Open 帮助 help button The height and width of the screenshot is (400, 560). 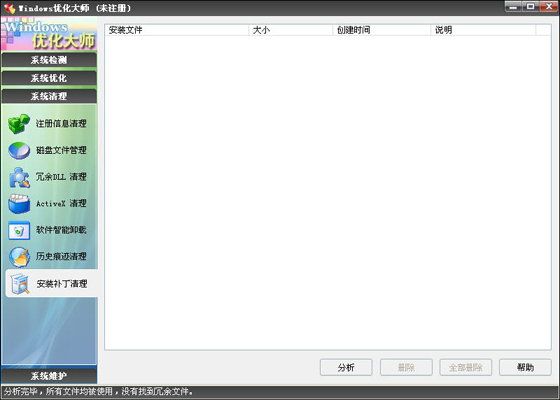tap(525, 367)
